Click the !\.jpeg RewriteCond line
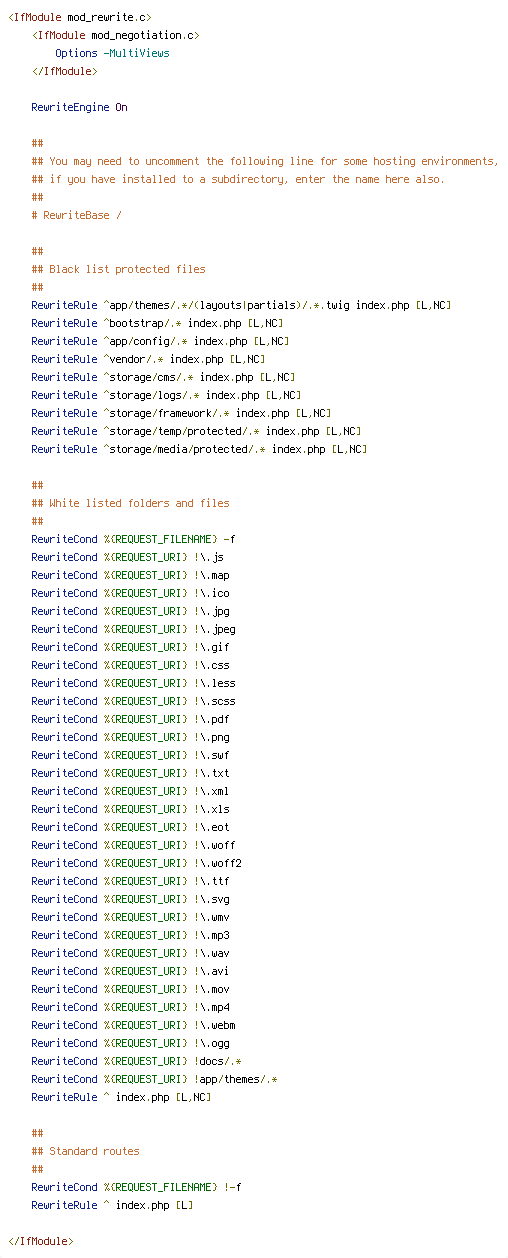The image size is (508, 1258). click(133, 629)
